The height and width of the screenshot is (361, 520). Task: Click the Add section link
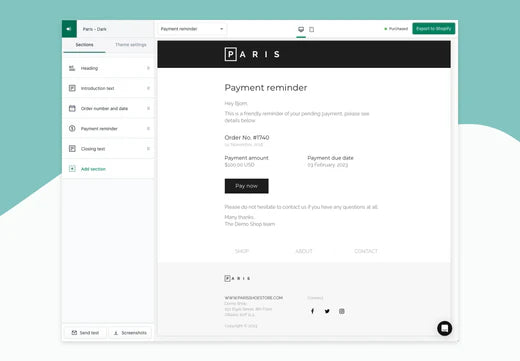[x=93, y=169]
